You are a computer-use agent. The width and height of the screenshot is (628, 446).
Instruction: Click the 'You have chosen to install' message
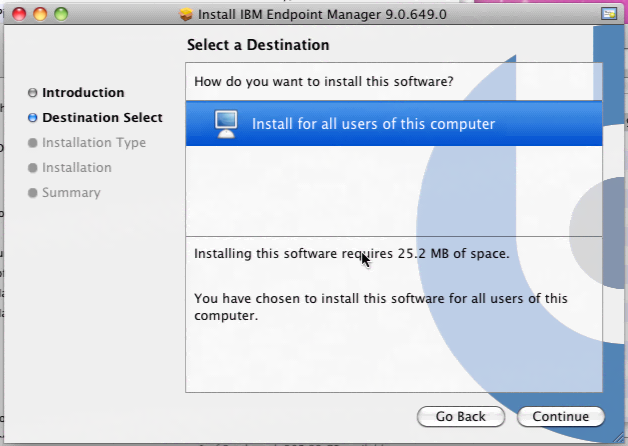(x=380, y=307)
